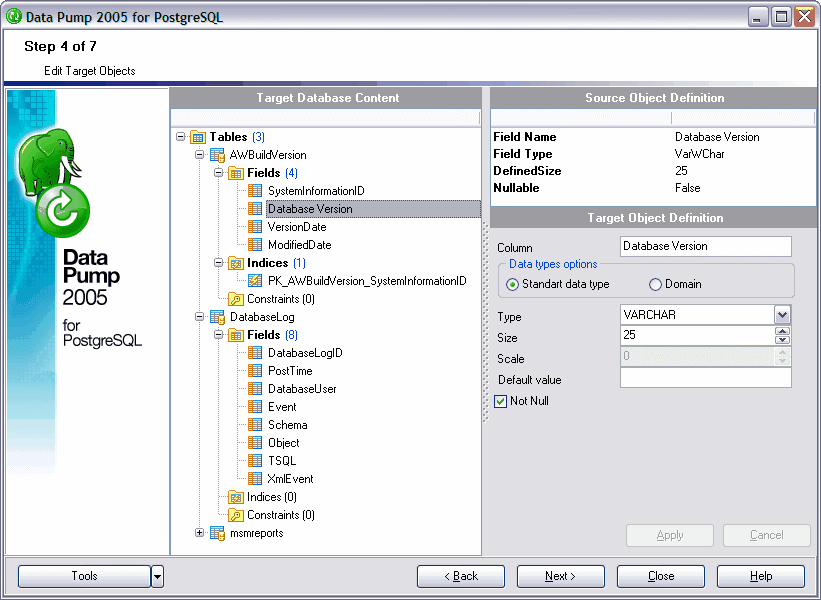Click the Apply button

pyautogui.click(x=670, y=535)
